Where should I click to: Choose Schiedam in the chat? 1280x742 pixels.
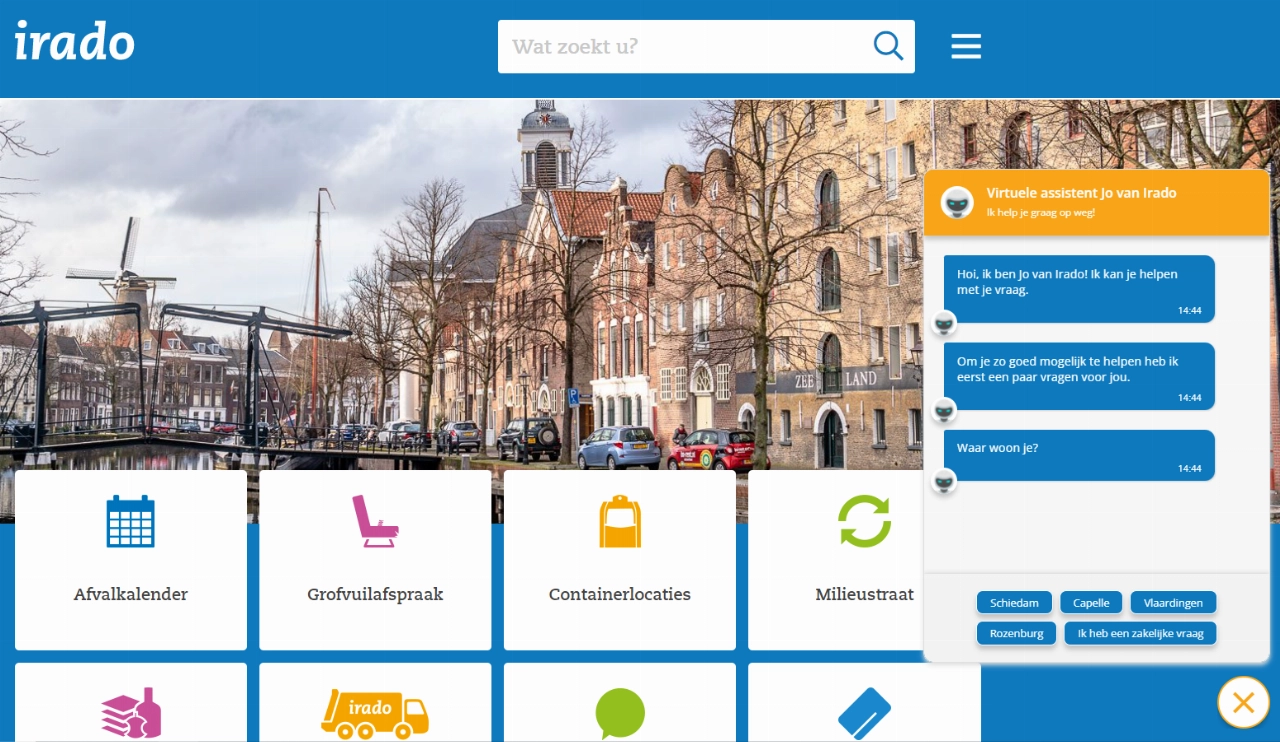tap(1014, 603)
